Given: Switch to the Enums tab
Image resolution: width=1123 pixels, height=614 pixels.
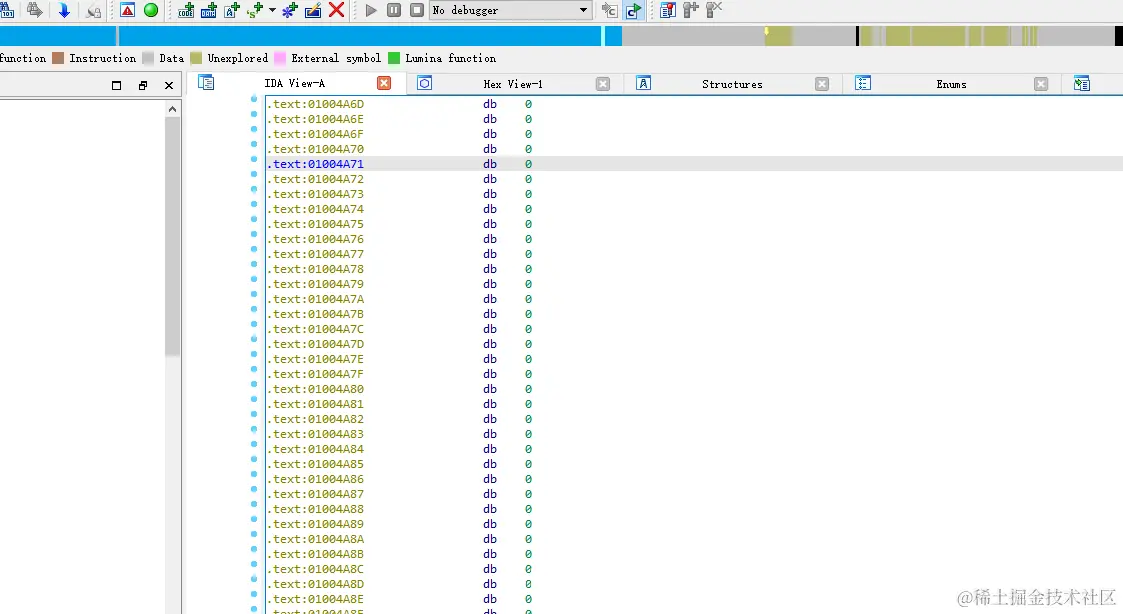Looking at the screenshot, I should [x=951, y=84].
